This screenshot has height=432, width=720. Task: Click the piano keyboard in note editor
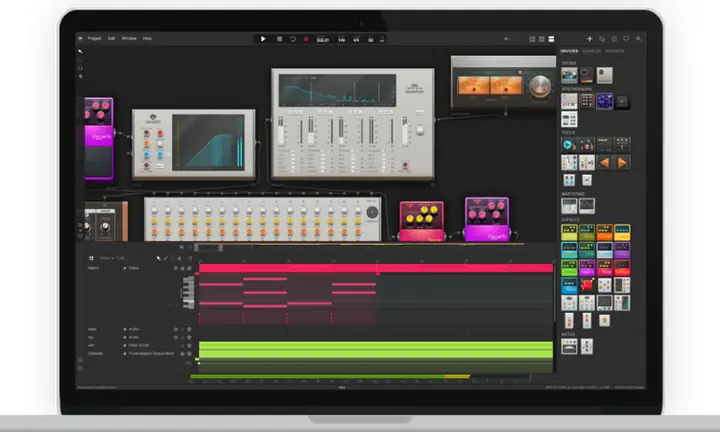[188, 292]
